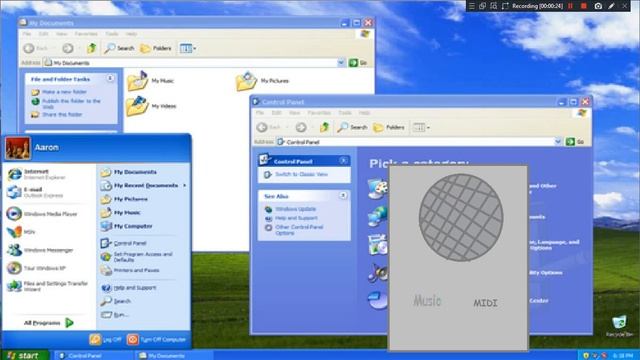Image resolution: width=640 pixels, height=360 pixels.
Task: Open address dropdown in Control Panel window
Action: [558, 142]
